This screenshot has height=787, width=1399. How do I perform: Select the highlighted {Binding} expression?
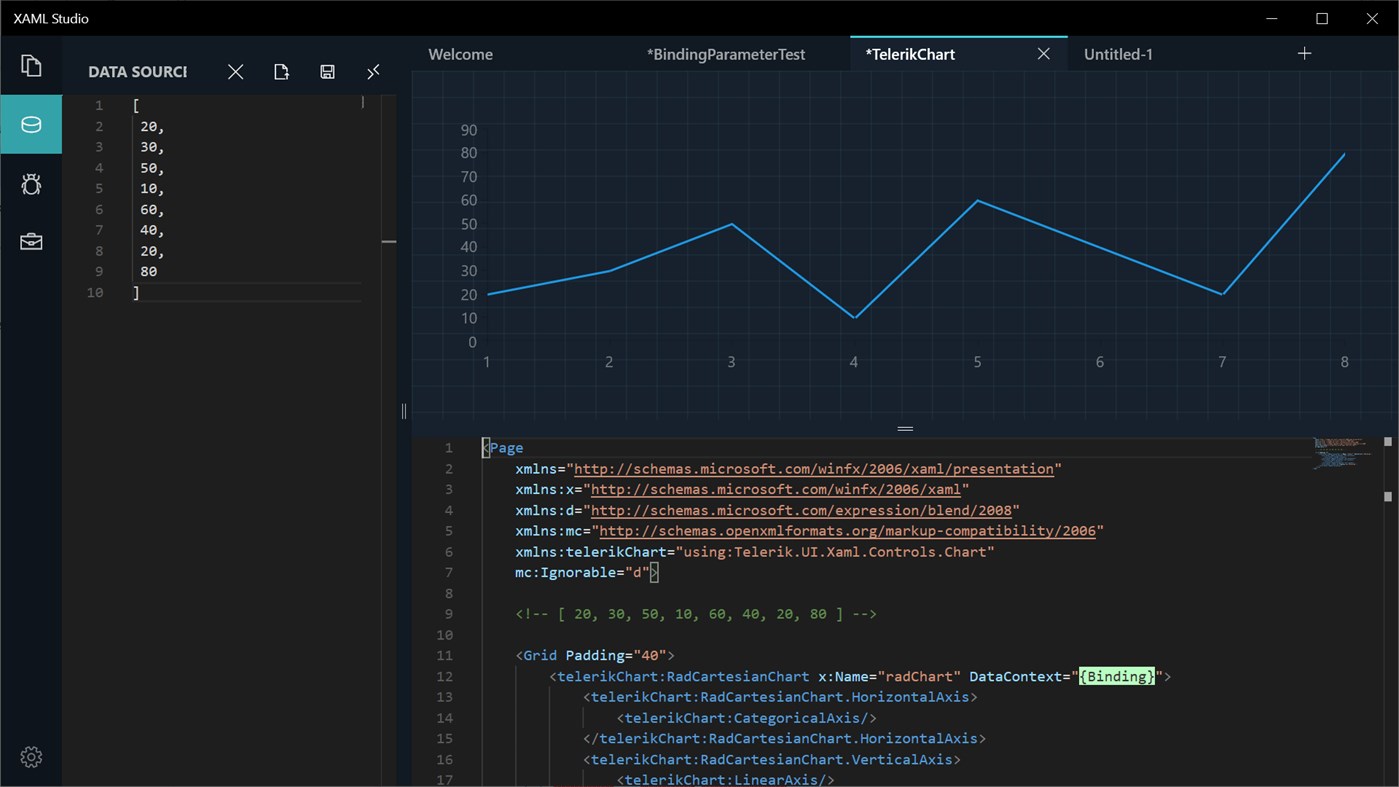point(1114,676)
